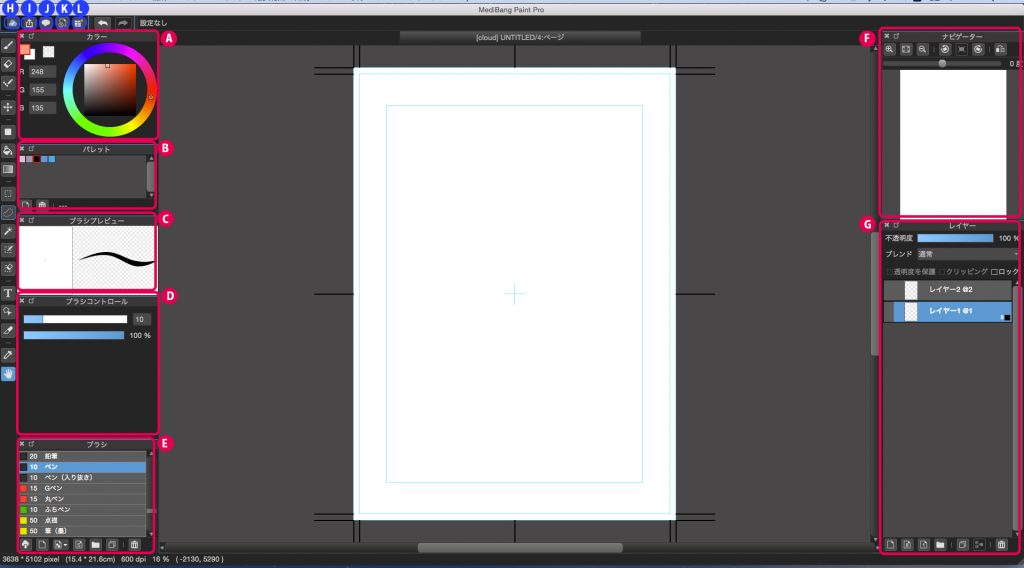The image size is (1024, 568).
Task: Select the 鉛筆 brush
Action: (82, 456)
